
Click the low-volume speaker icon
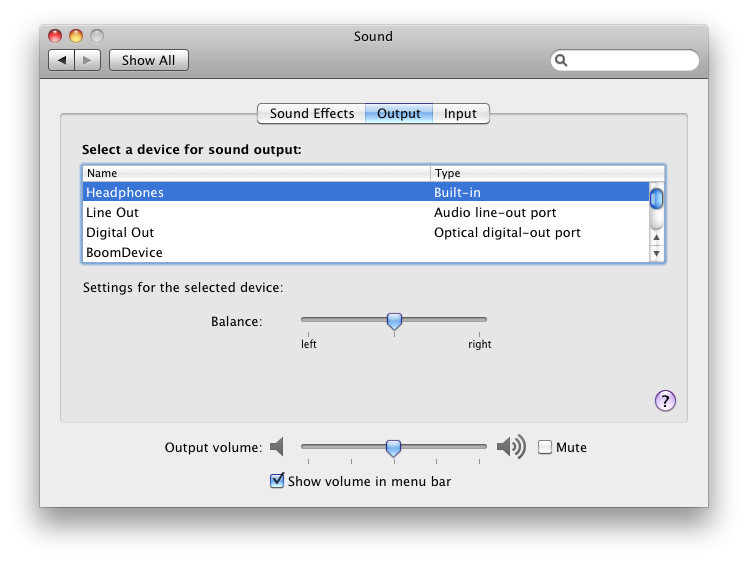277,447
